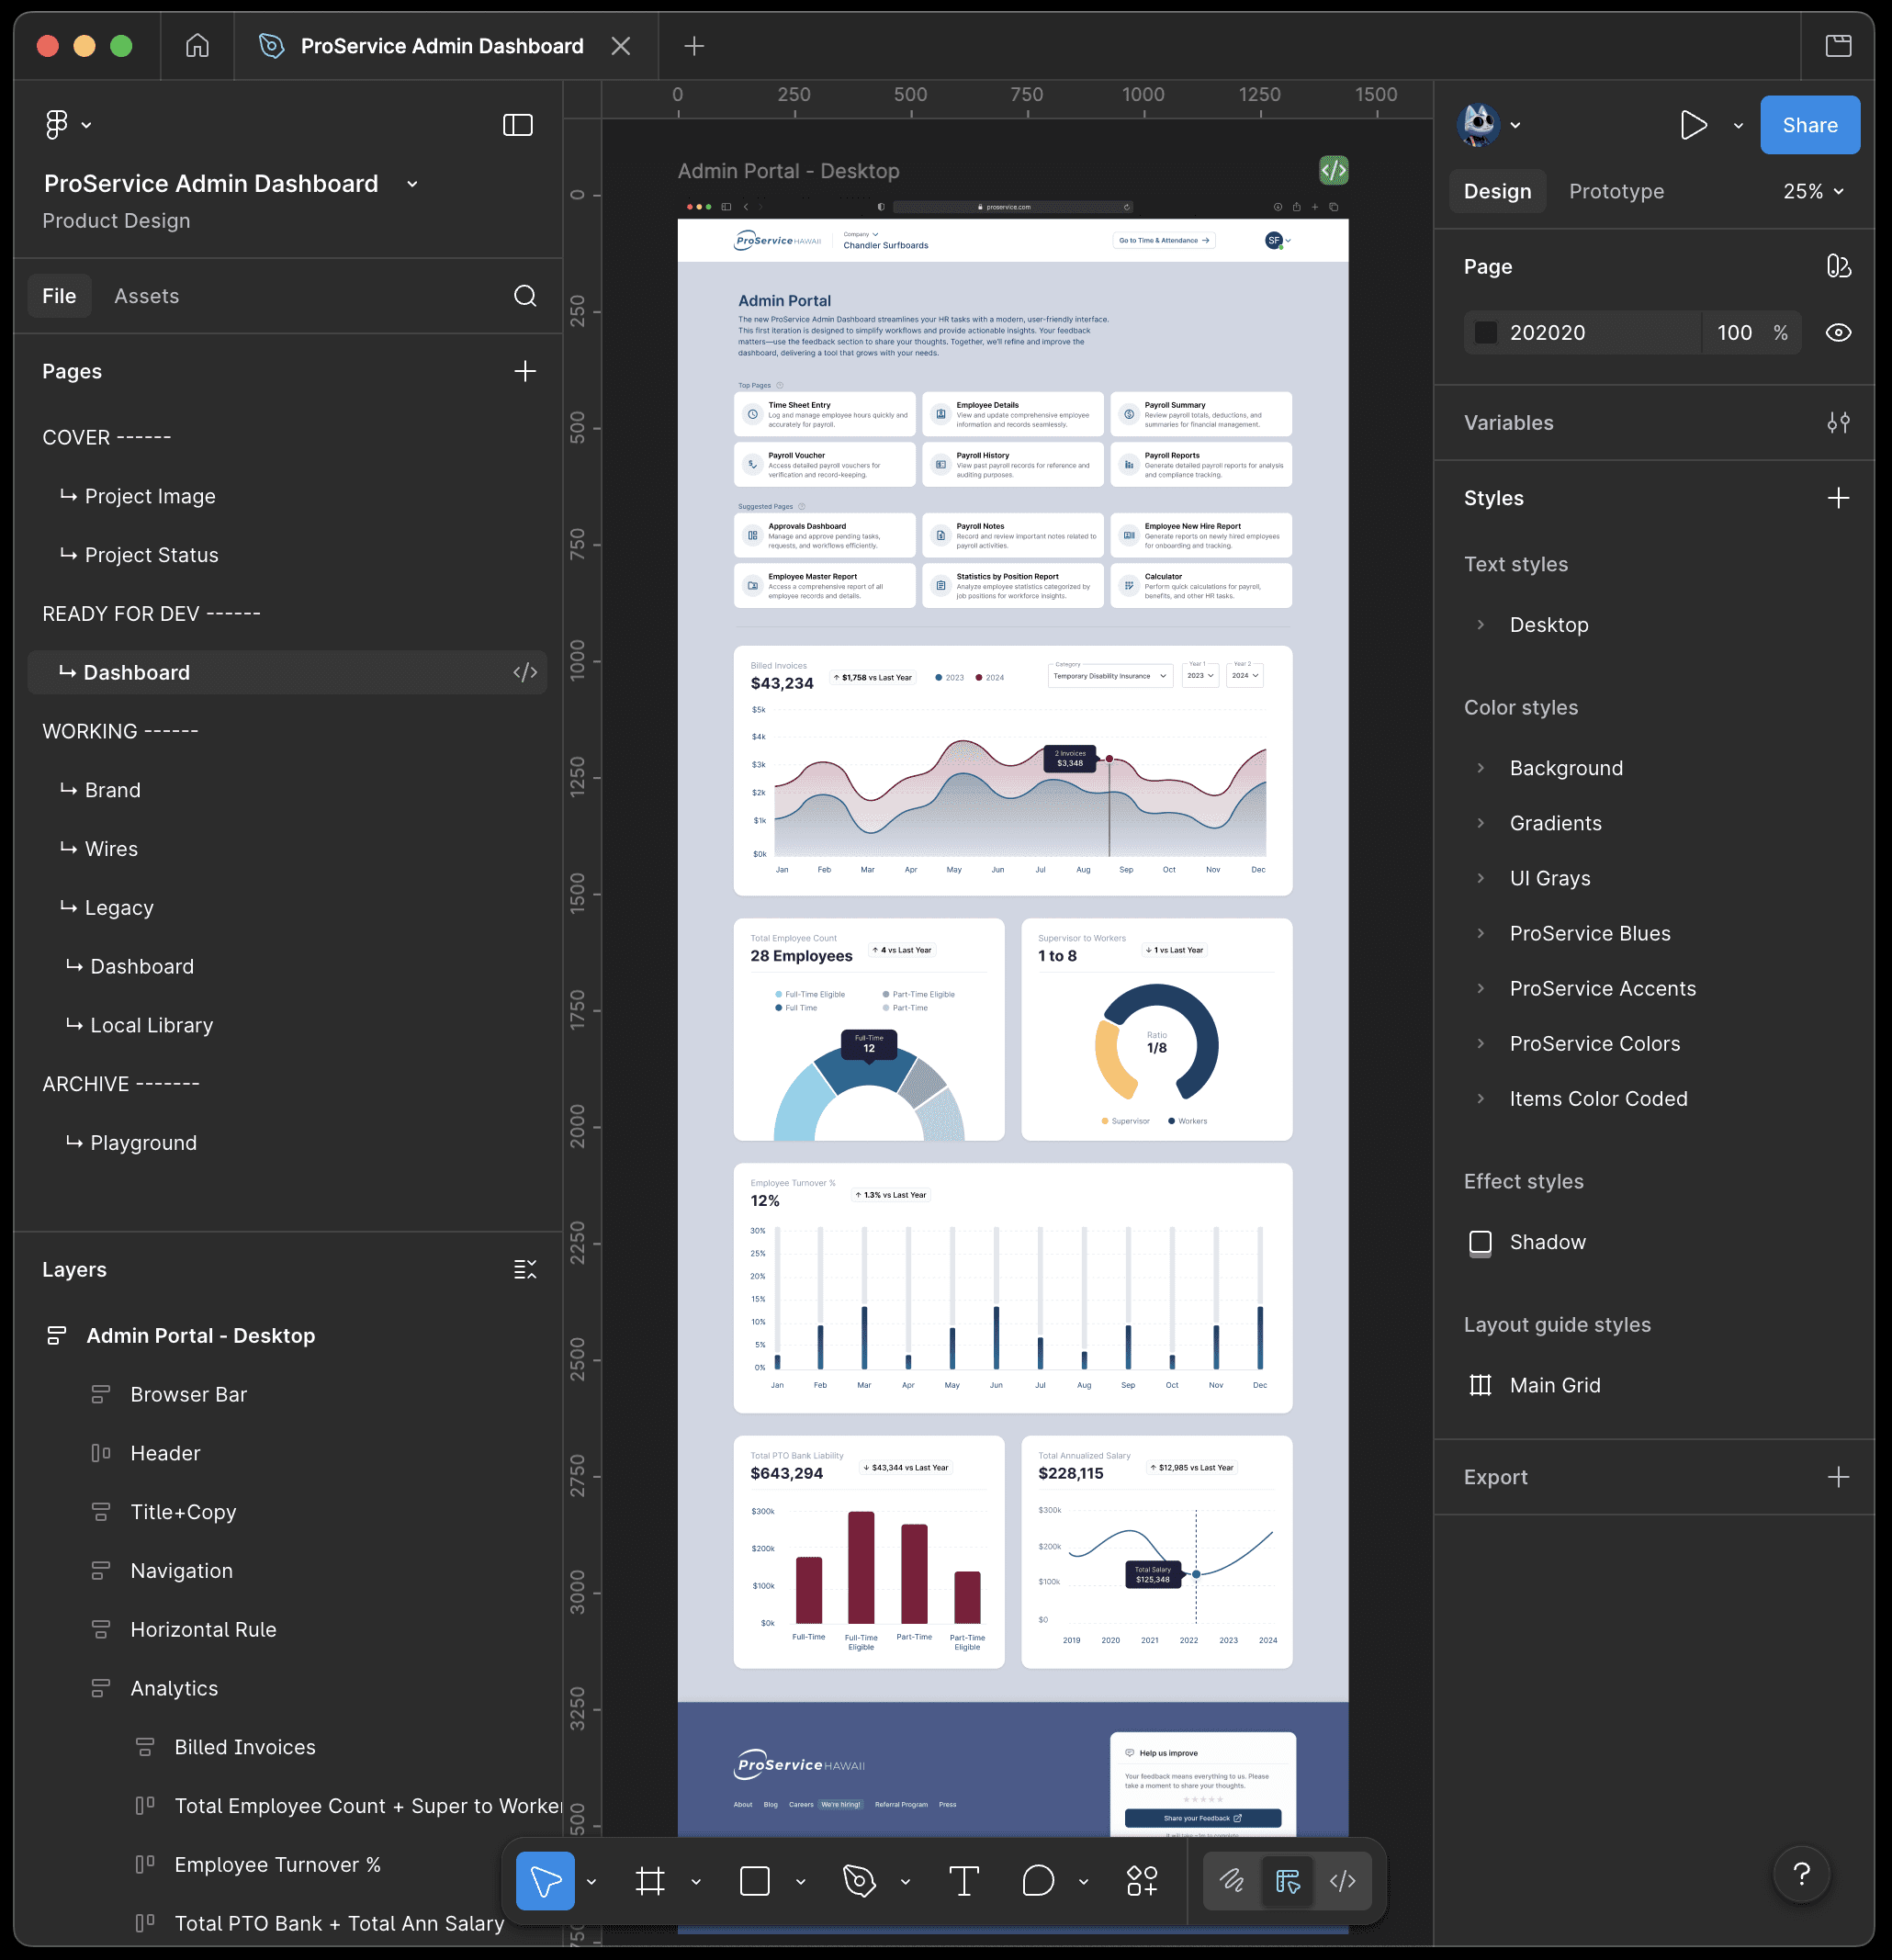Toggle page background color visibility eye

(1837, 333)
